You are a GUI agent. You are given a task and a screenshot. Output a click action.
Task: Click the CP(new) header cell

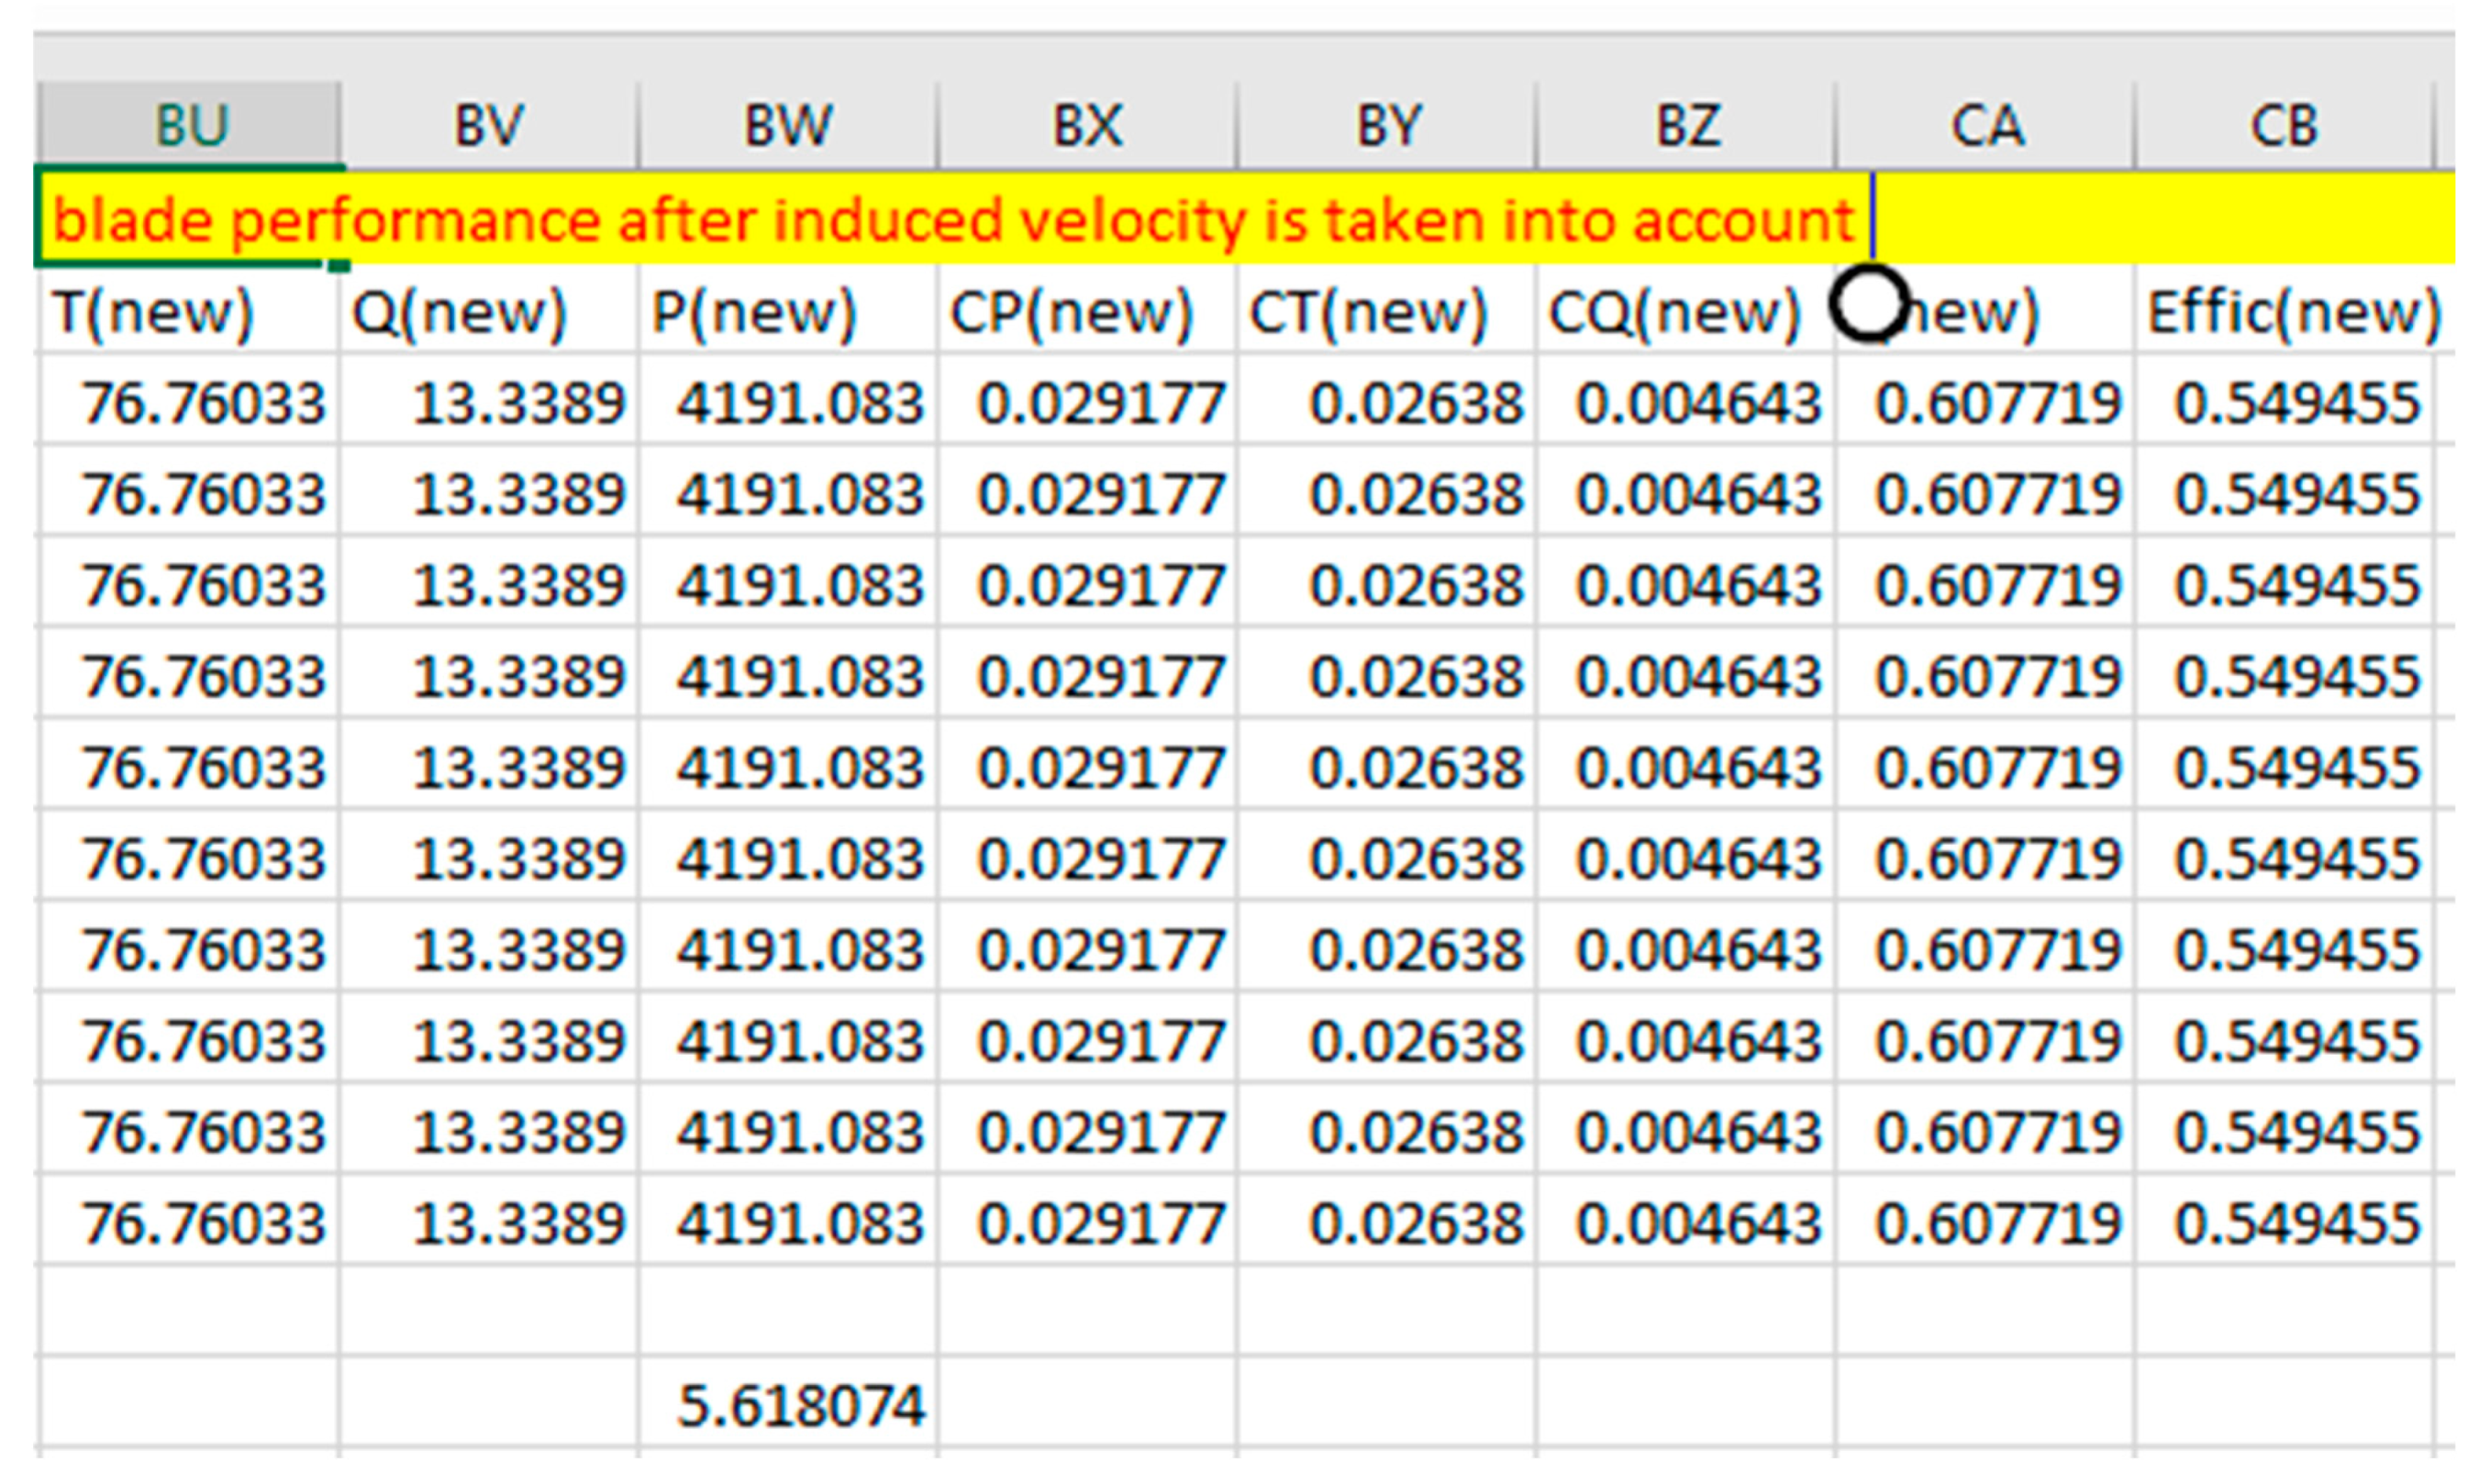coord(1072,312)
